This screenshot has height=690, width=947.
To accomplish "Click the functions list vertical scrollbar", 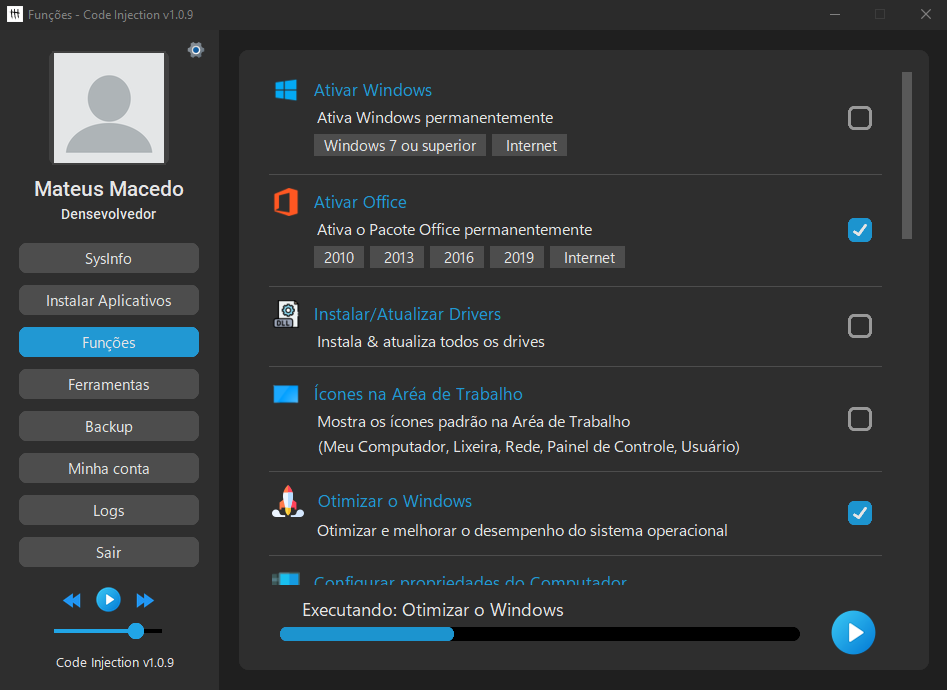I will click(x=907, y=155).
